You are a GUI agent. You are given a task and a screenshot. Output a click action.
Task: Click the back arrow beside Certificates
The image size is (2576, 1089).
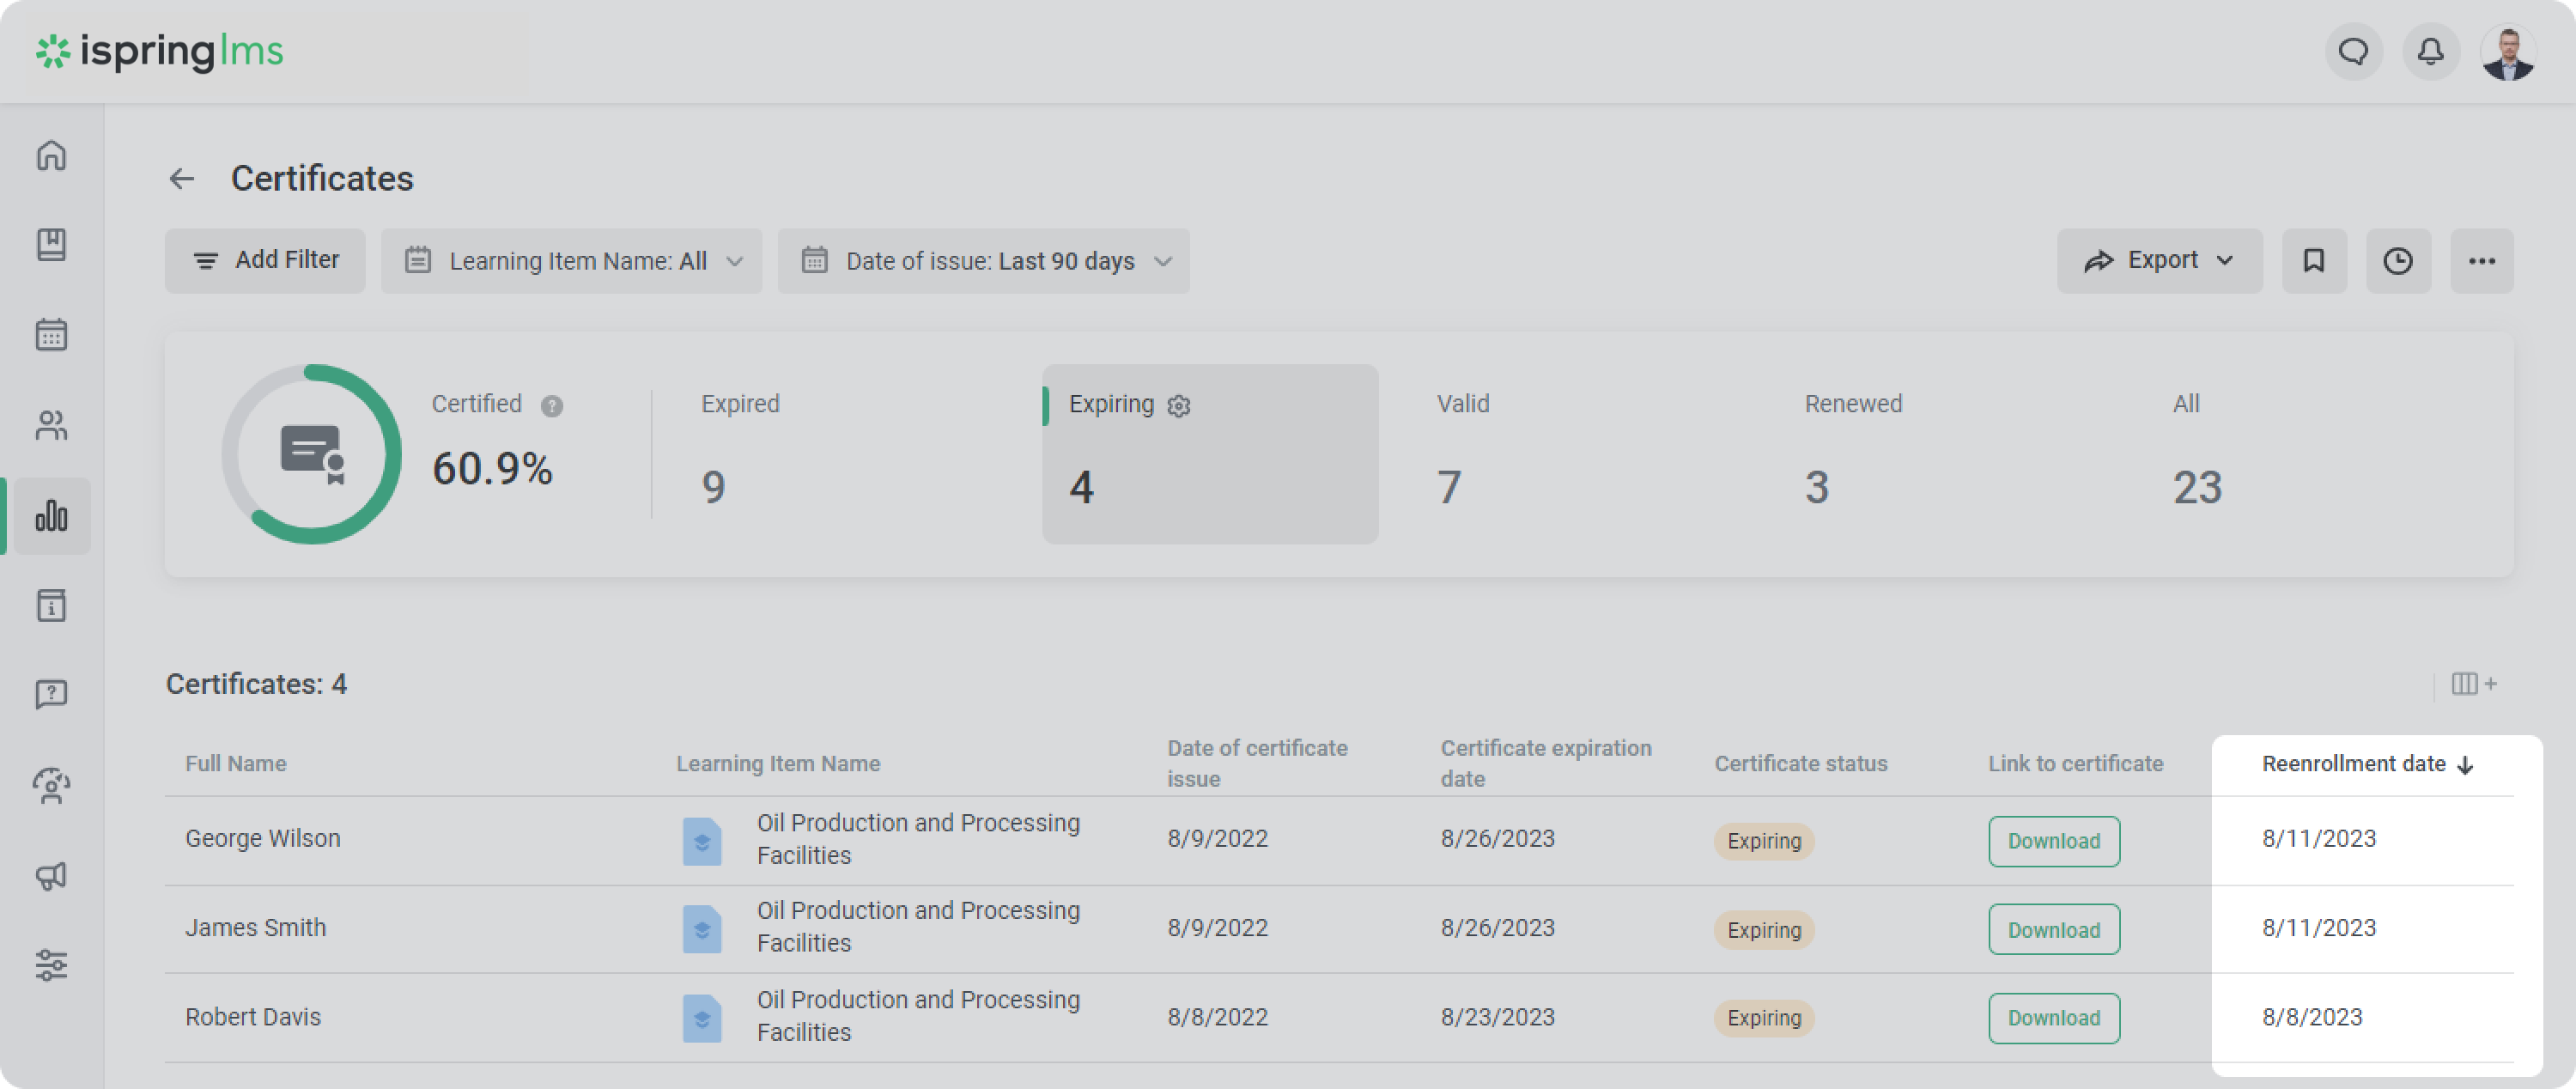click(182, 179)
